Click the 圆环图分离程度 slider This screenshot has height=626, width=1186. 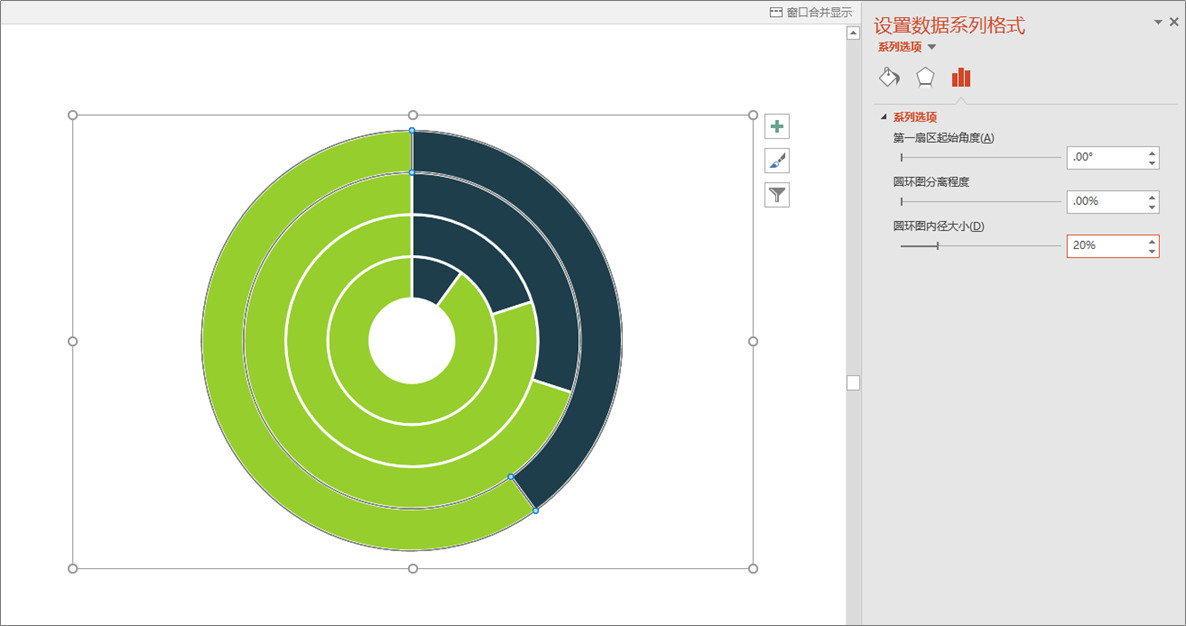980,202
